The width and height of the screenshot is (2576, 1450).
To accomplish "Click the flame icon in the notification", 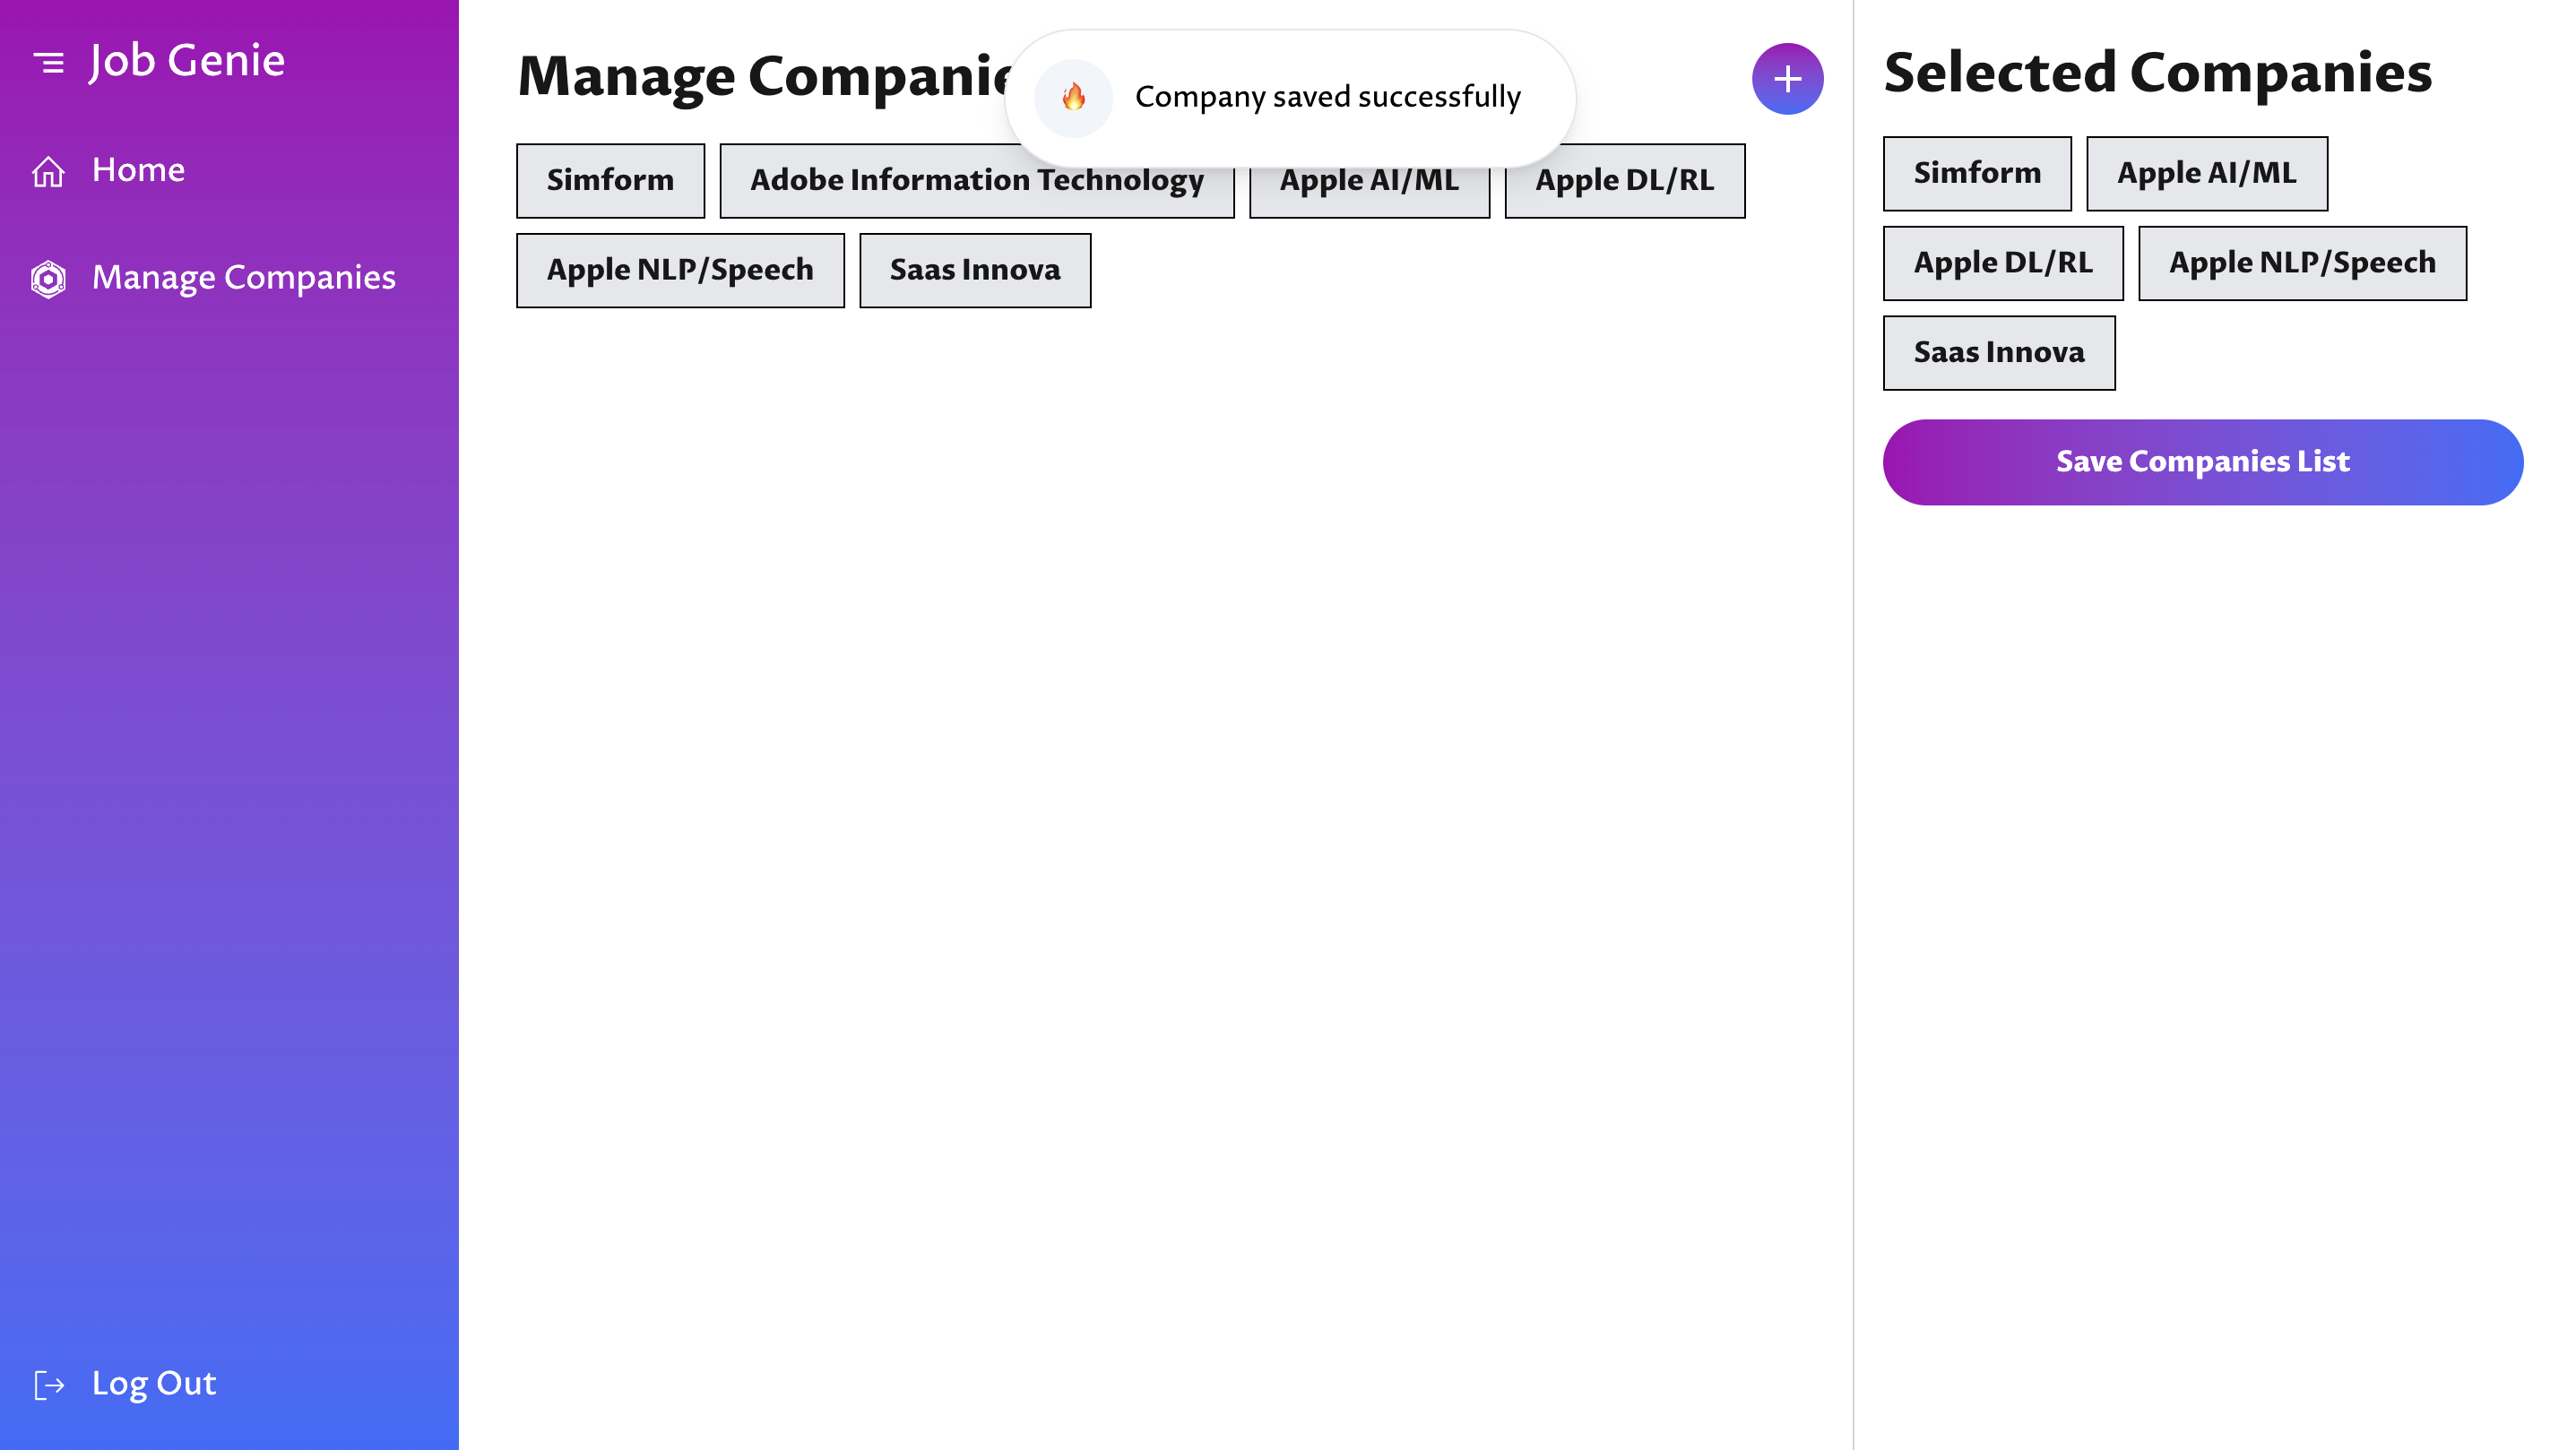I will (1073, 97).
